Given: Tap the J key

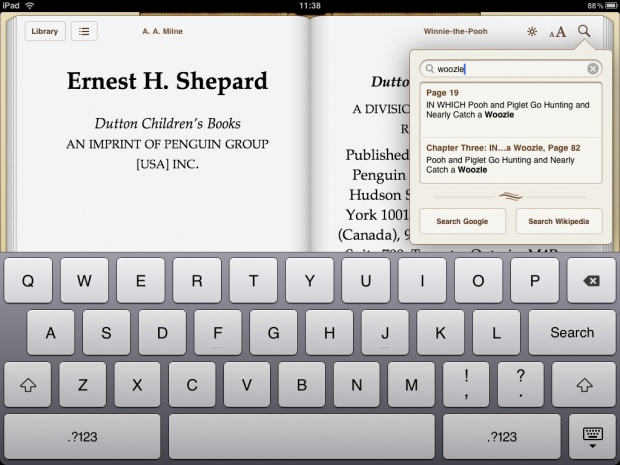Looking at the screenshot, I should coord(385,332).
